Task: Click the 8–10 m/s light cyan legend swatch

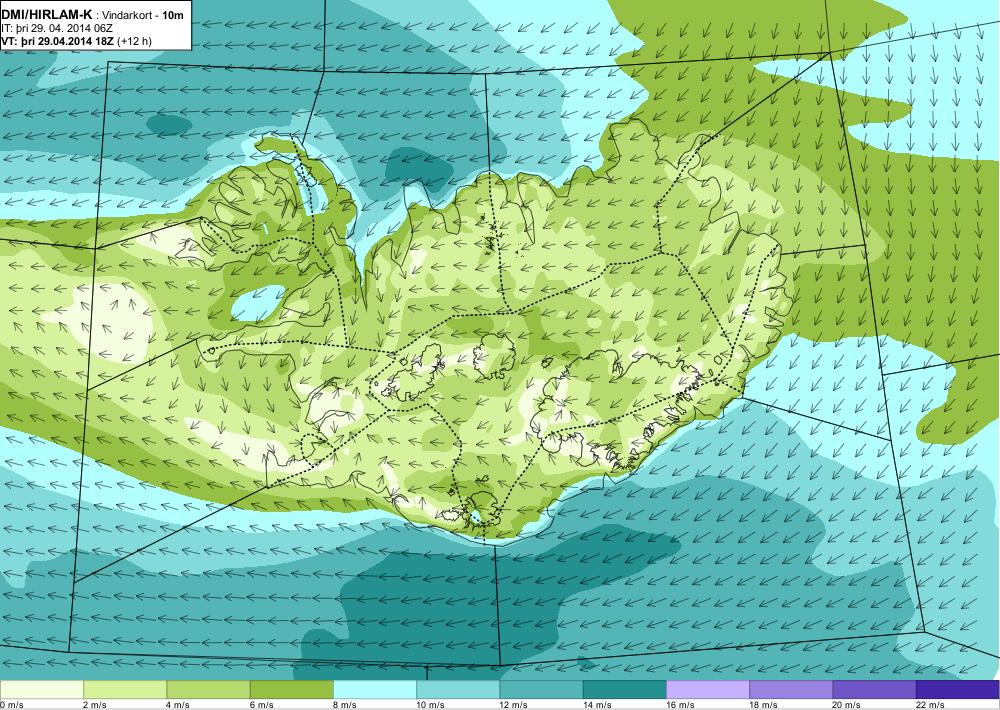Action: pos(375,690)
